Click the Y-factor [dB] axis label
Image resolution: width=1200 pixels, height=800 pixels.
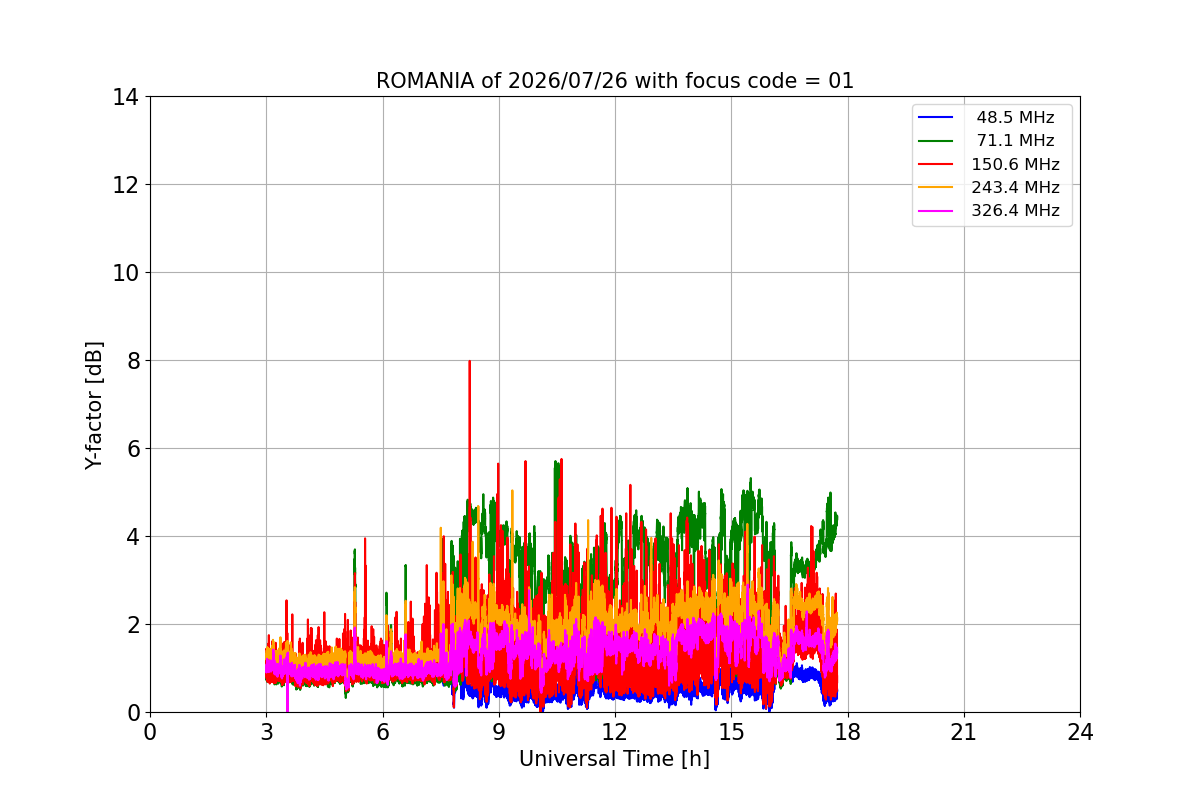[94, 405]
